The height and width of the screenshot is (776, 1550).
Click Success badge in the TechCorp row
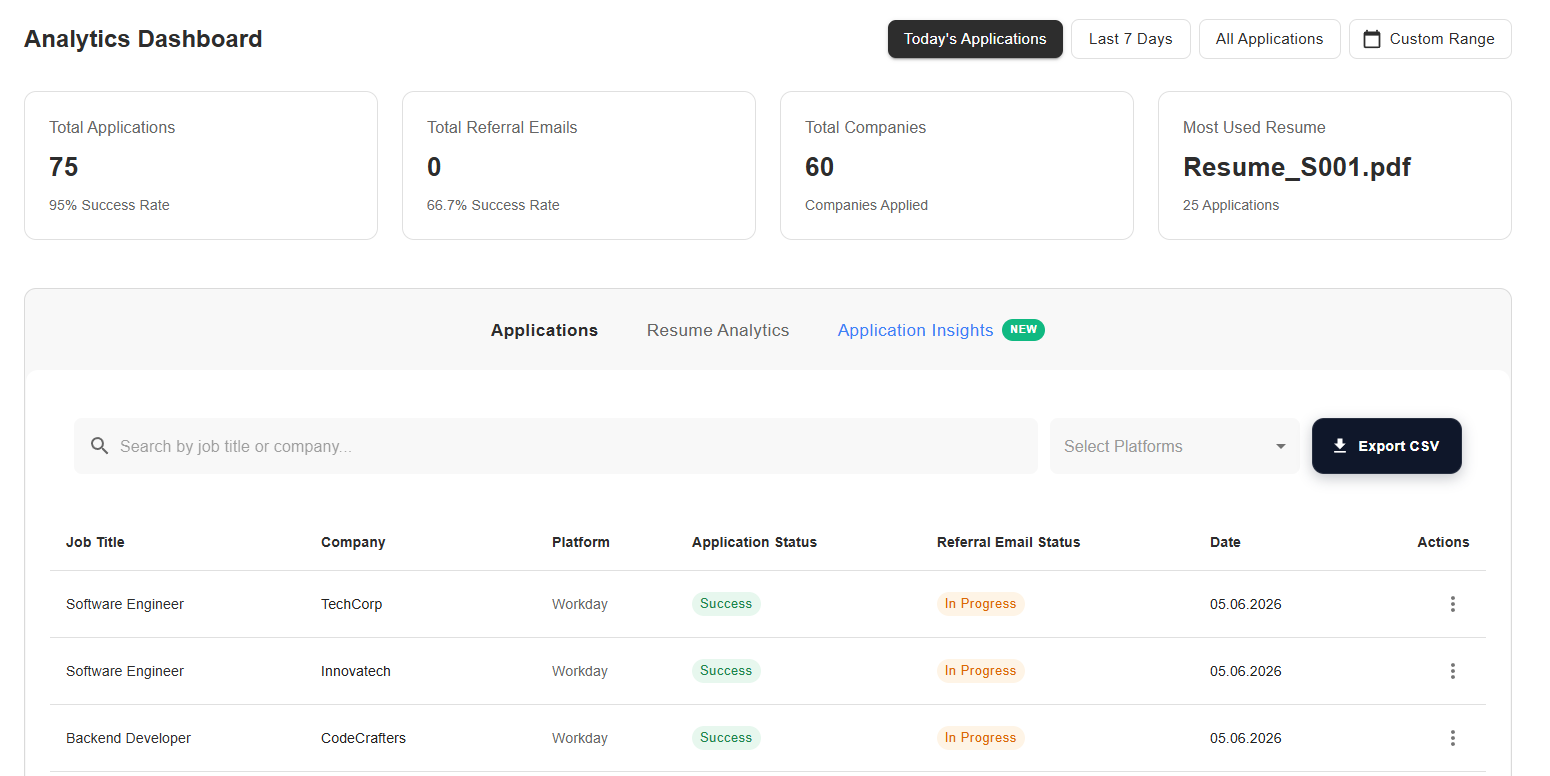click(726, 604)
